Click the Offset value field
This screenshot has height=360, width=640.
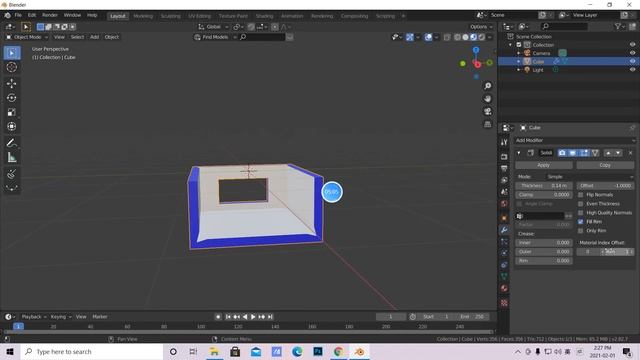[x=605, y=186]
